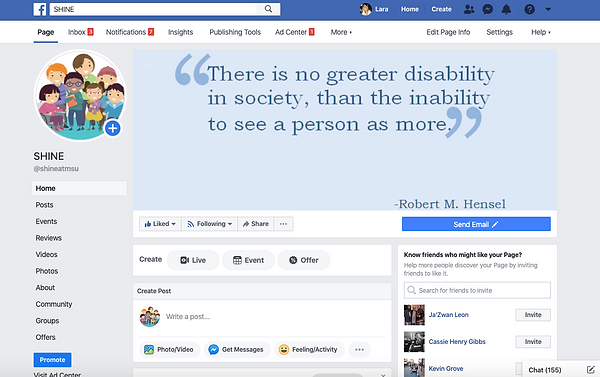Click Create in the top blue bar

point(441,9)
